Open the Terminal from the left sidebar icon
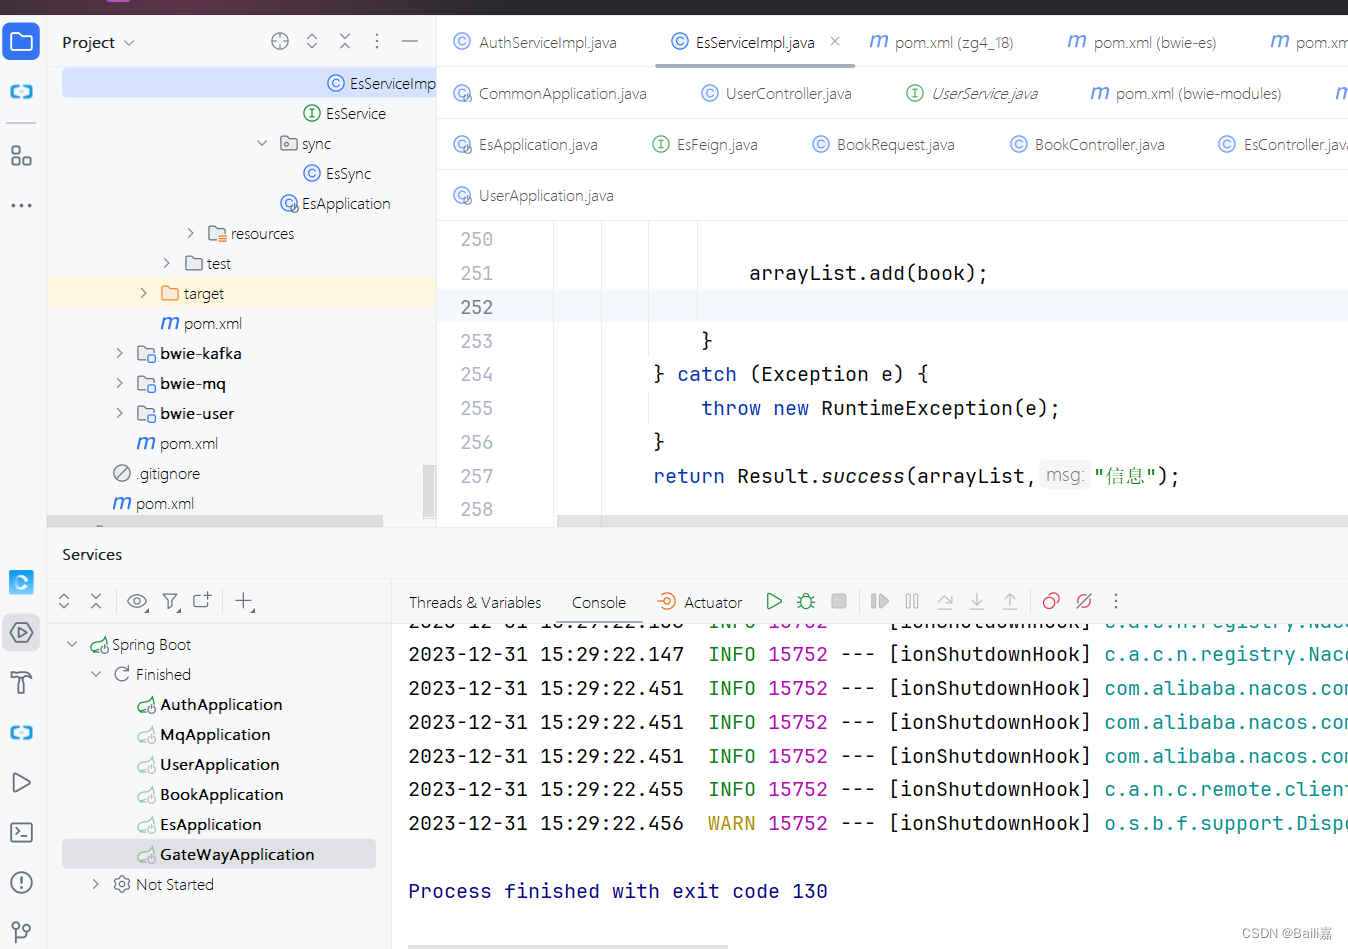Viewport: 1348px width, 949px height. point(21,832)
